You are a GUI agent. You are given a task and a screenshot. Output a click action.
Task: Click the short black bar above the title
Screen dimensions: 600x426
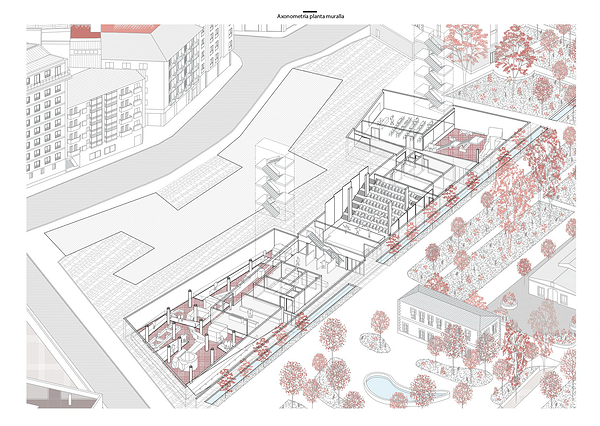[x=309, y=10]
